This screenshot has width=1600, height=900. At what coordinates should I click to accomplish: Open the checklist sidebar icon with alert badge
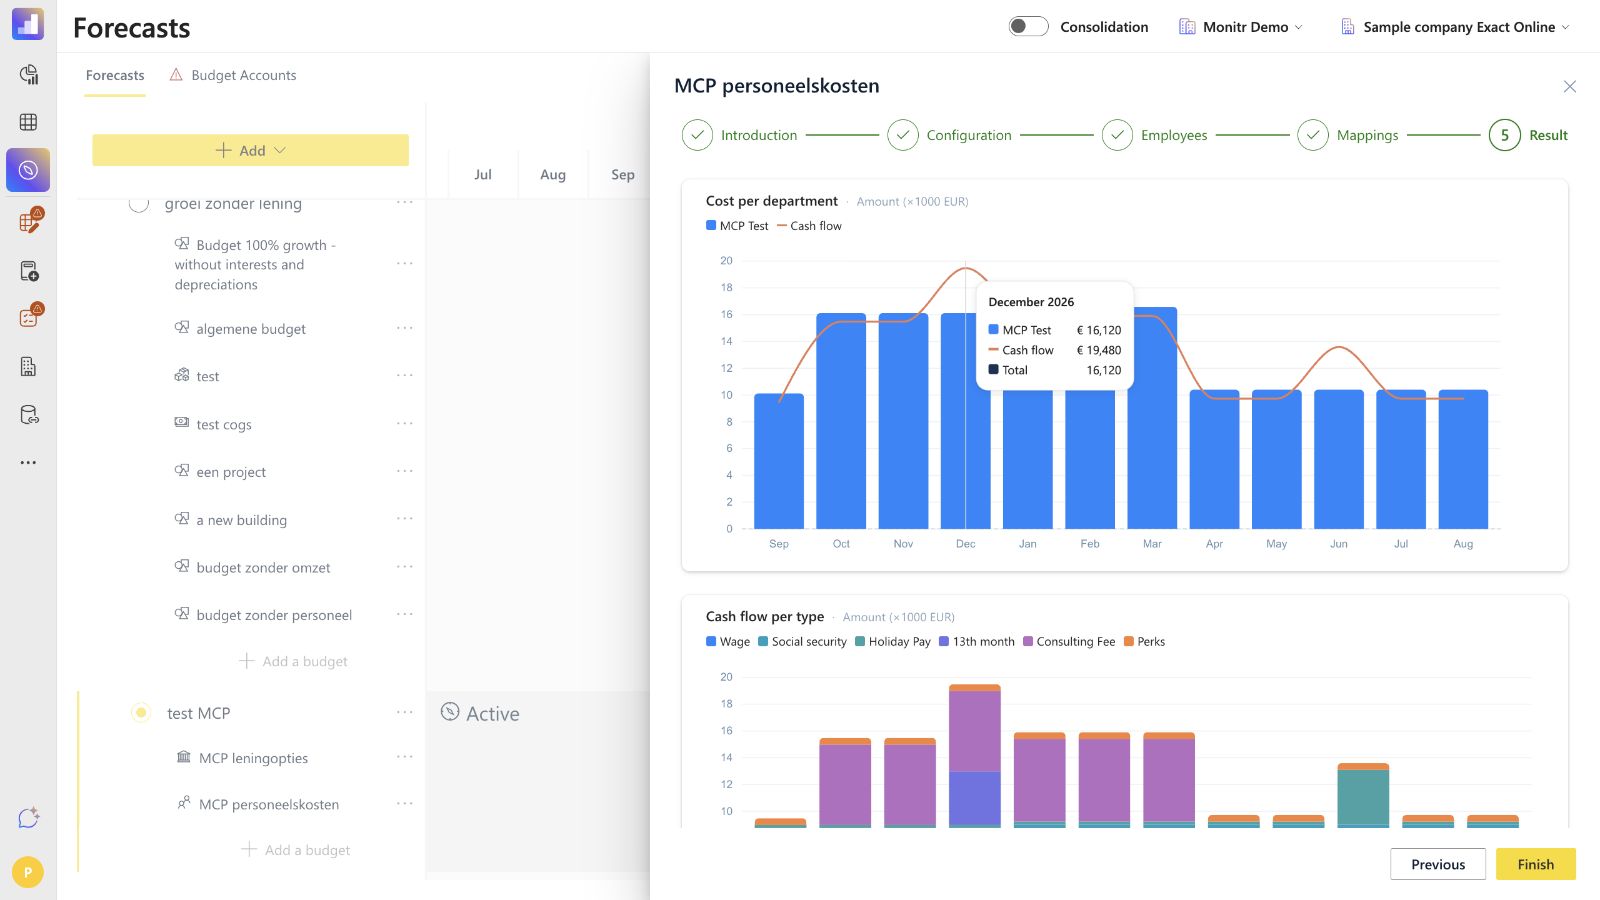coord(29,318)
